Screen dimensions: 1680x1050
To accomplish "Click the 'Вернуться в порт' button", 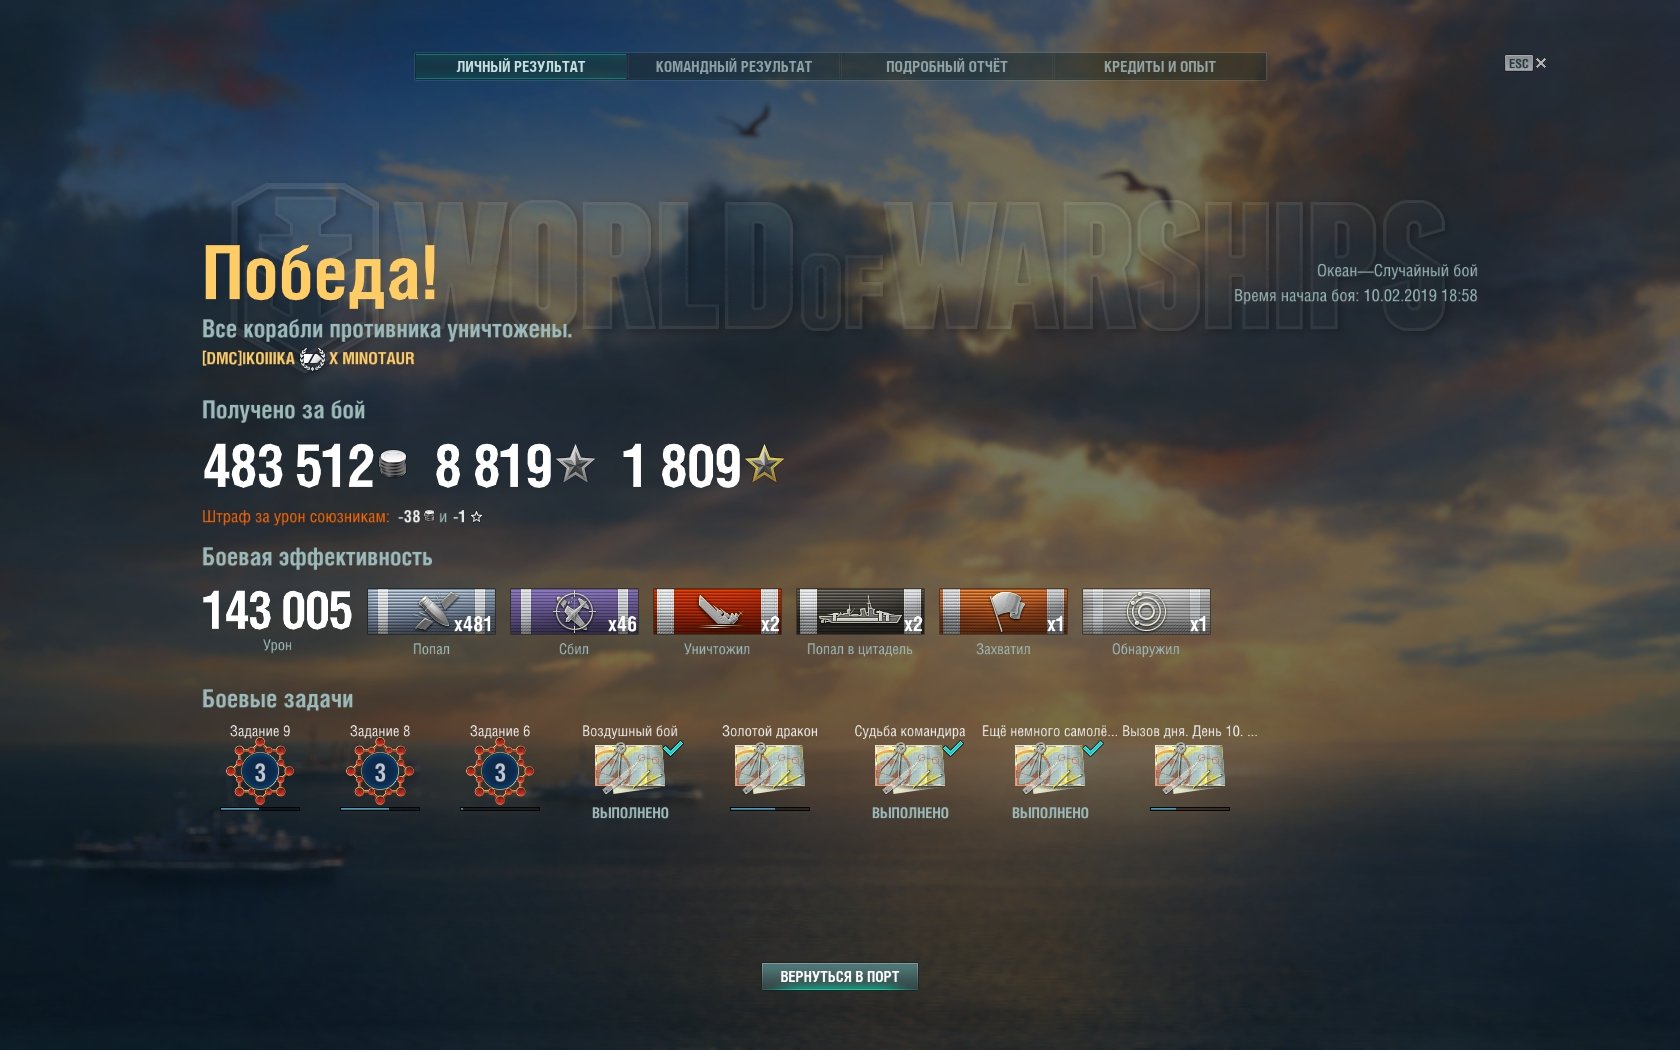I will coord(840,976).
